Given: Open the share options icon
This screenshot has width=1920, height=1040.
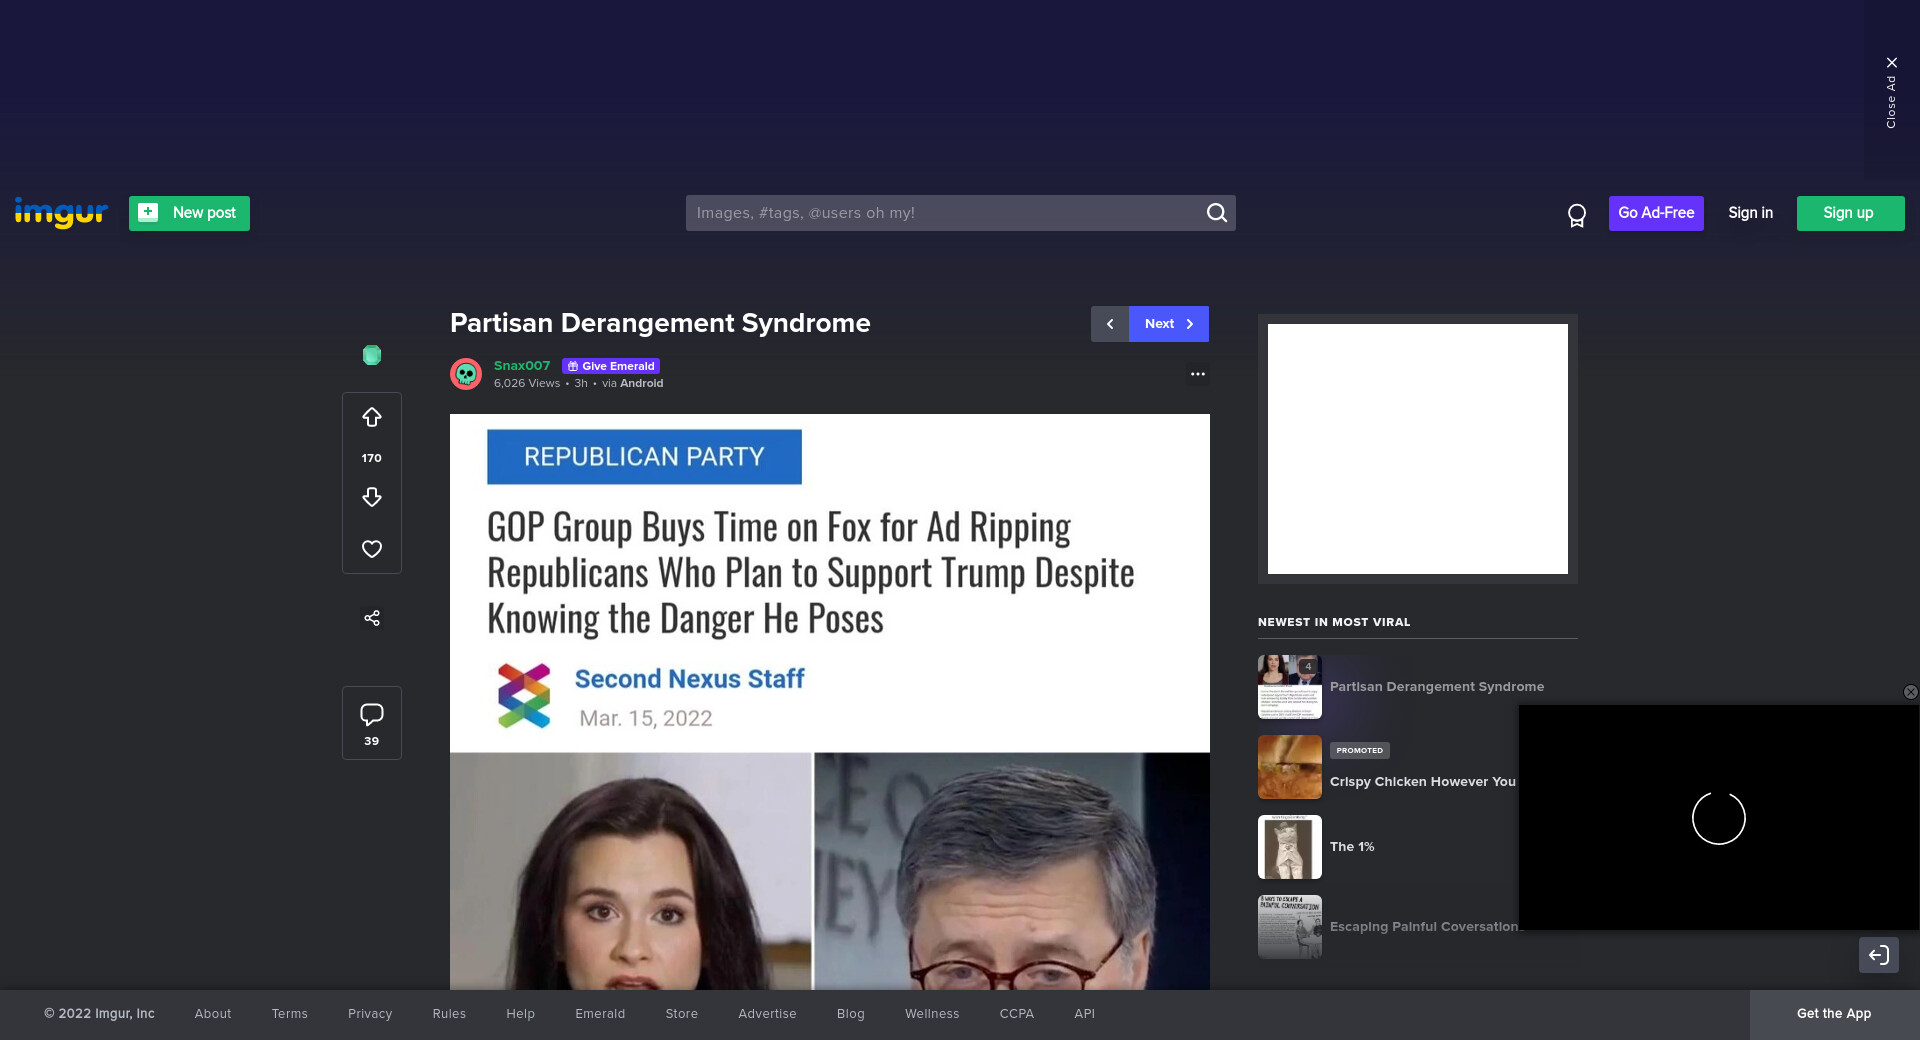Looking at the screenshot, I should 372,618.
